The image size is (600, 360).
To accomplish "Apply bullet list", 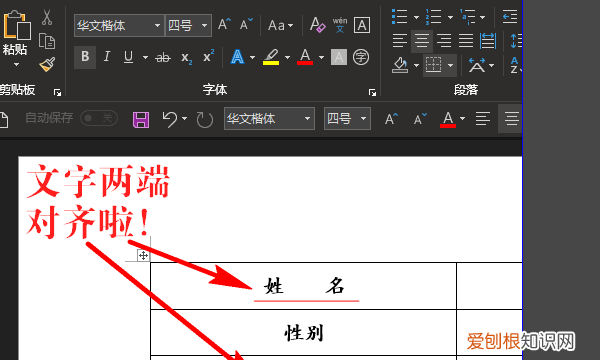I will (x=399, y=17).
